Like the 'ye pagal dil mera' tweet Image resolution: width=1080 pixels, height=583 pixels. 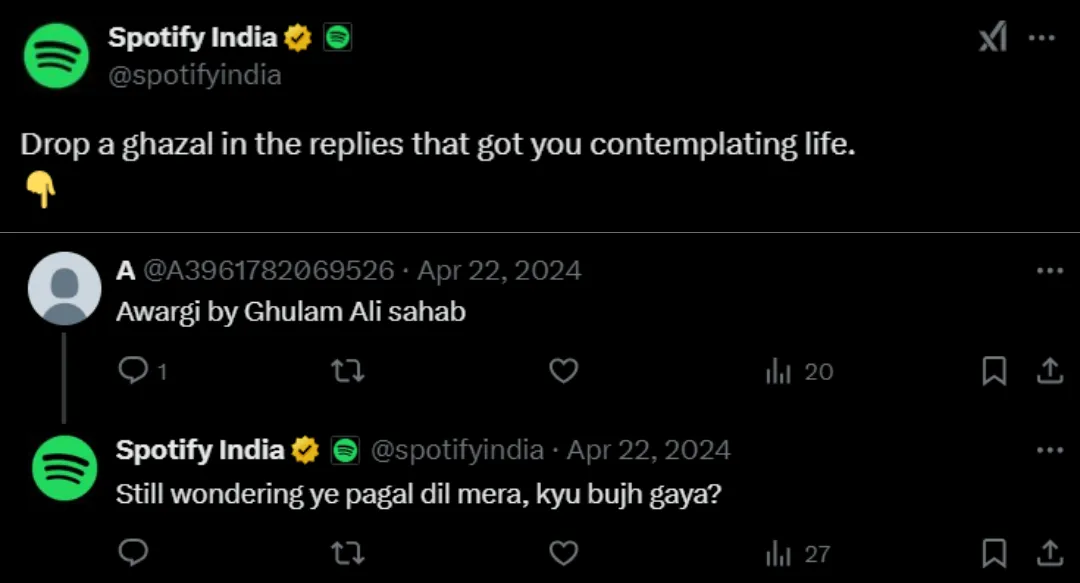(563, 553)
